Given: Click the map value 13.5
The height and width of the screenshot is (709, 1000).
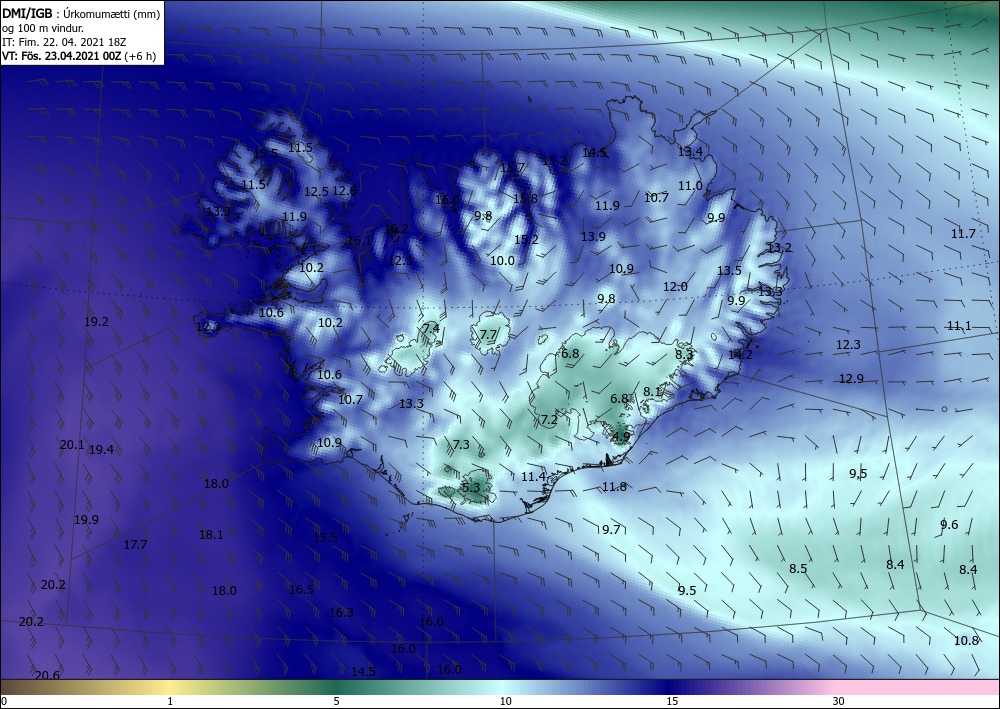Looking at the screenshot, I should tap(729, 270).
